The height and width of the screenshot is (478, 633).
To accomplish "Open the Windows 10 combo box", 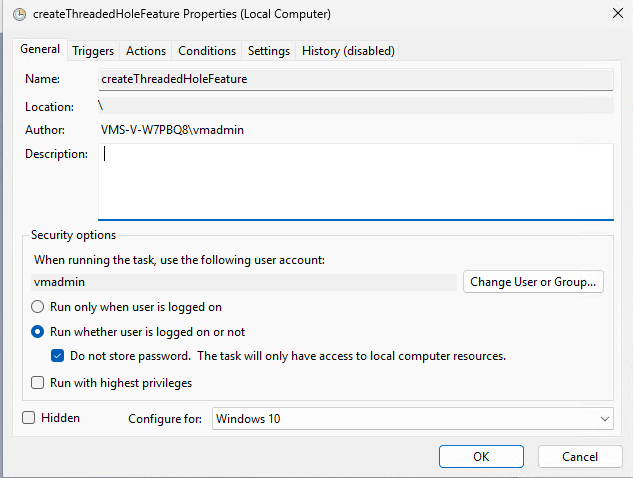I will click(x=413, y=419).
